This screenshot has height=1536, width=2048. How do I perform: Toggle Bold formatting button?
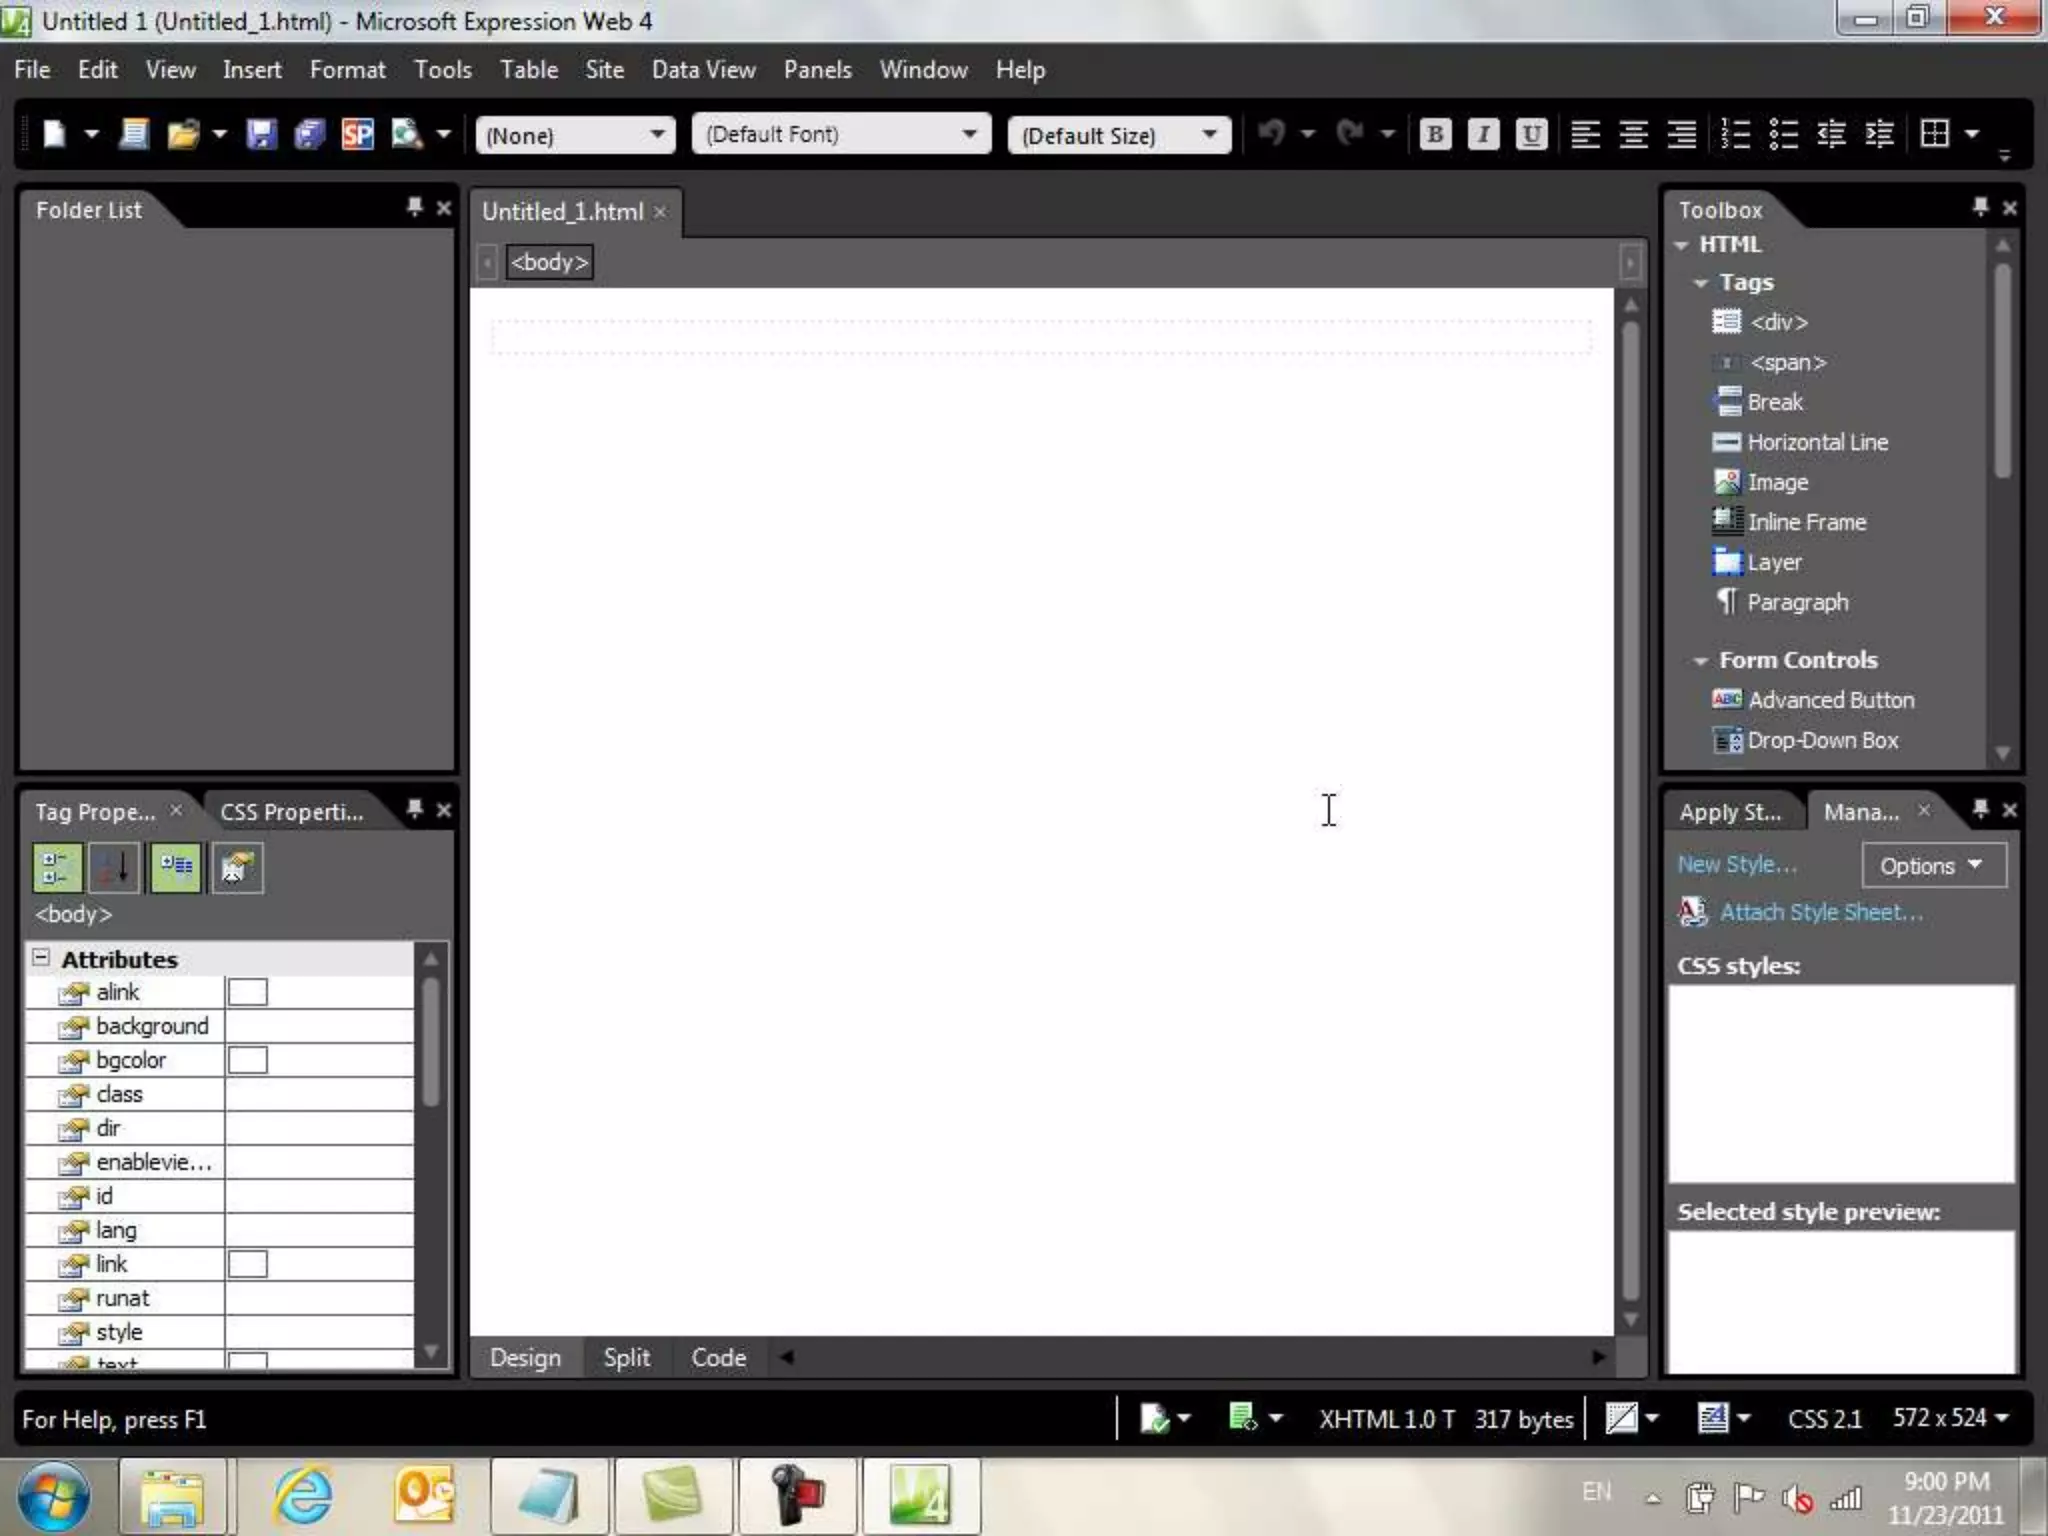1434,134
